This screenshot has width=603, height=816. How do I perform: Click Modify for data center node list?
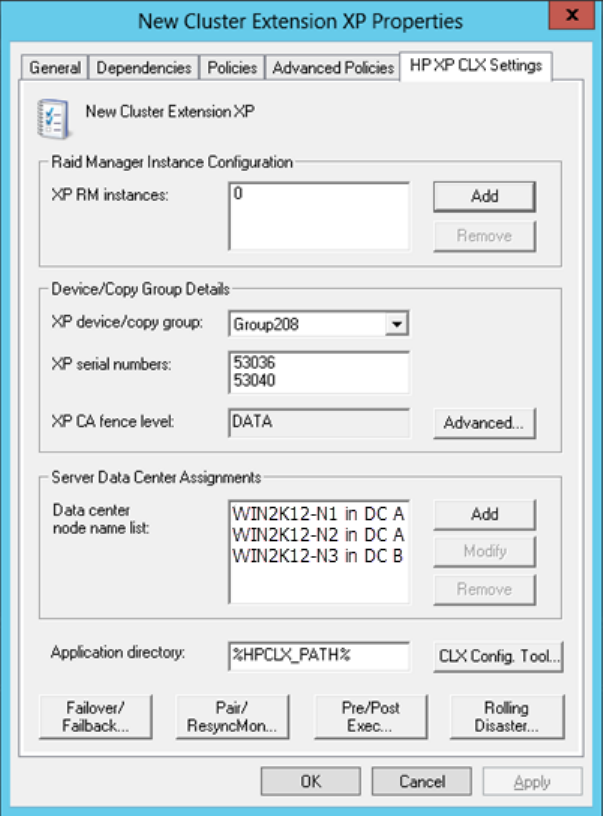click(484, 551)
